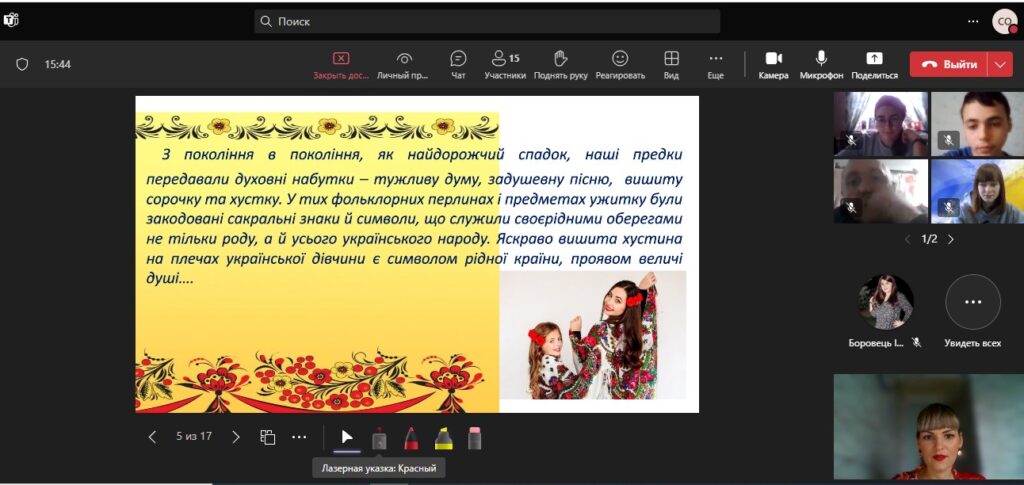Toggle the Микрофон mute state
The height and width of the screenshot is (485, 1024).
point(821,64)
